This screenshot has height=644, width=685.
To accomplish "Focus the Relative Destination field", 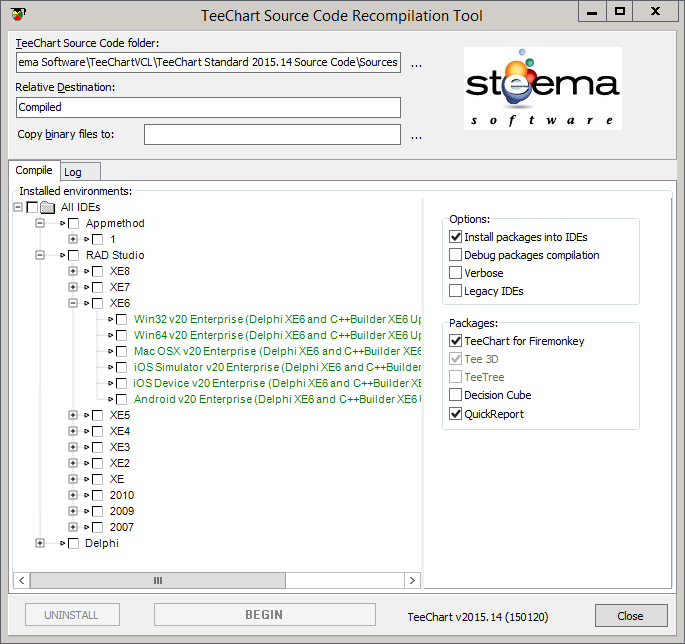I will tap(208, 107).
